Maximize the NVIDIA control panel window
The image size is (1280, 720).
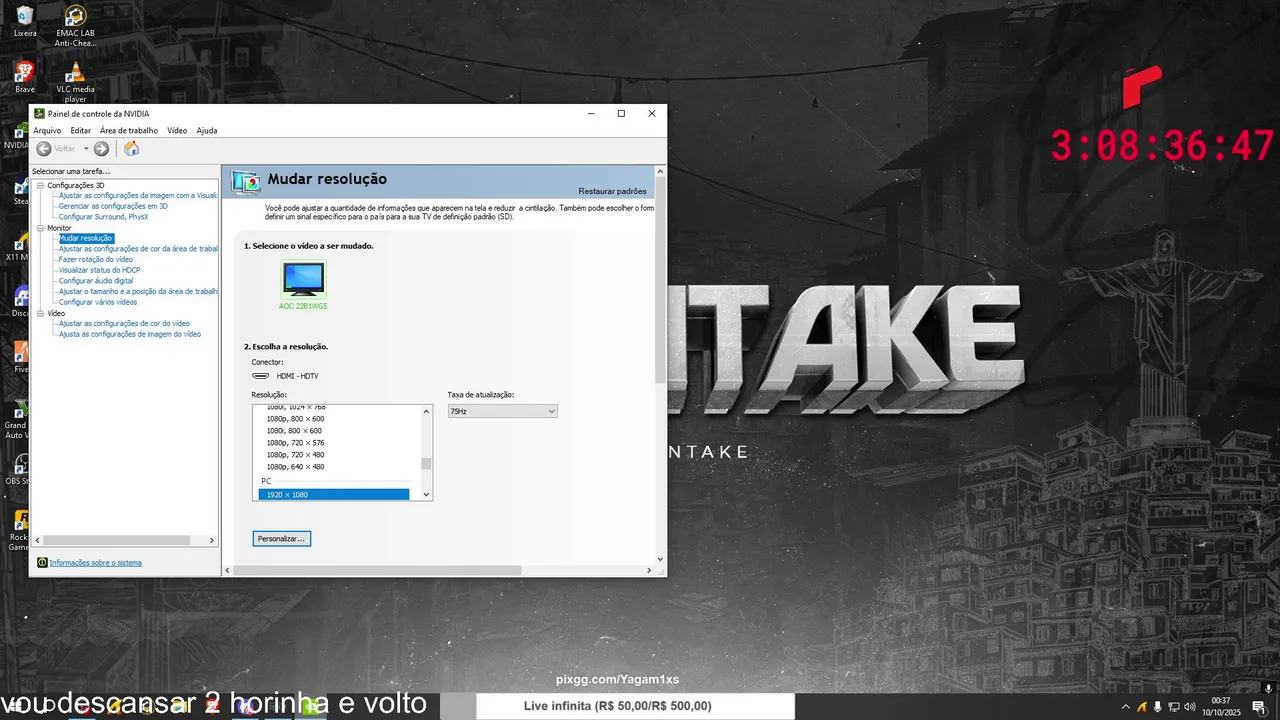coord(621,114)
